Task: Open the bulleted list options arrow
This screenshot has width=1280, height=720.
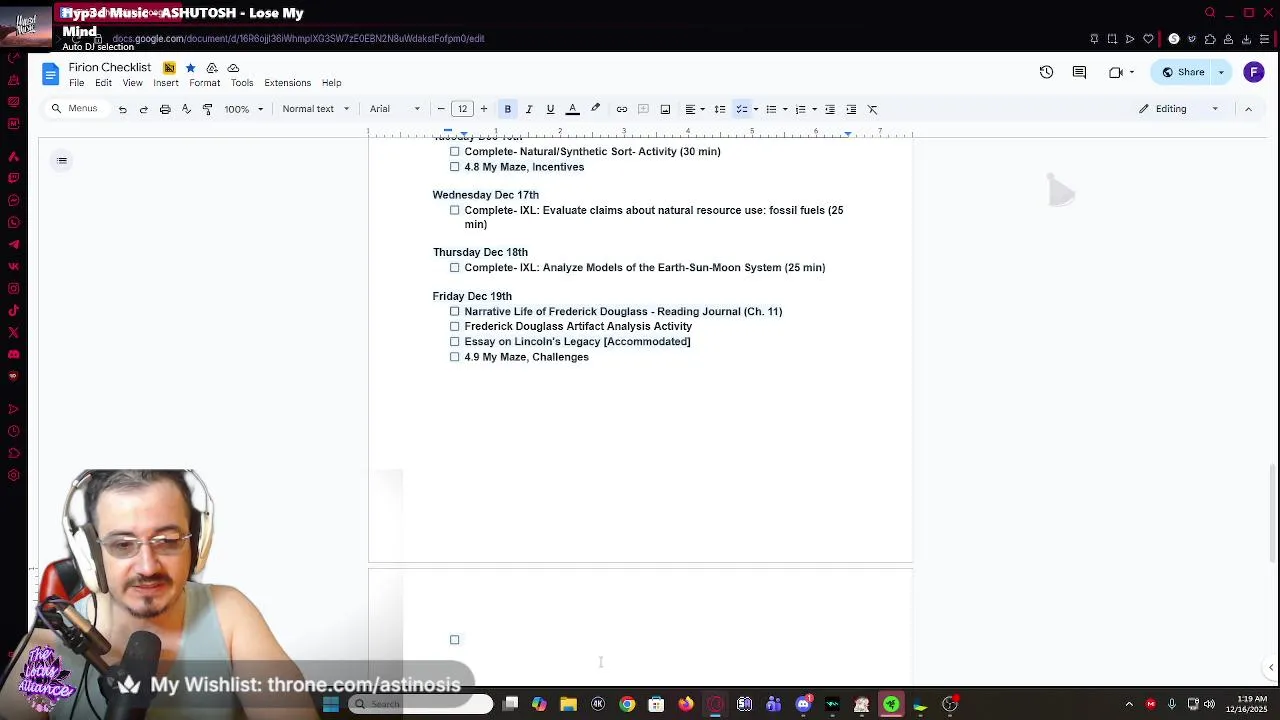Action: pos(785,109)
